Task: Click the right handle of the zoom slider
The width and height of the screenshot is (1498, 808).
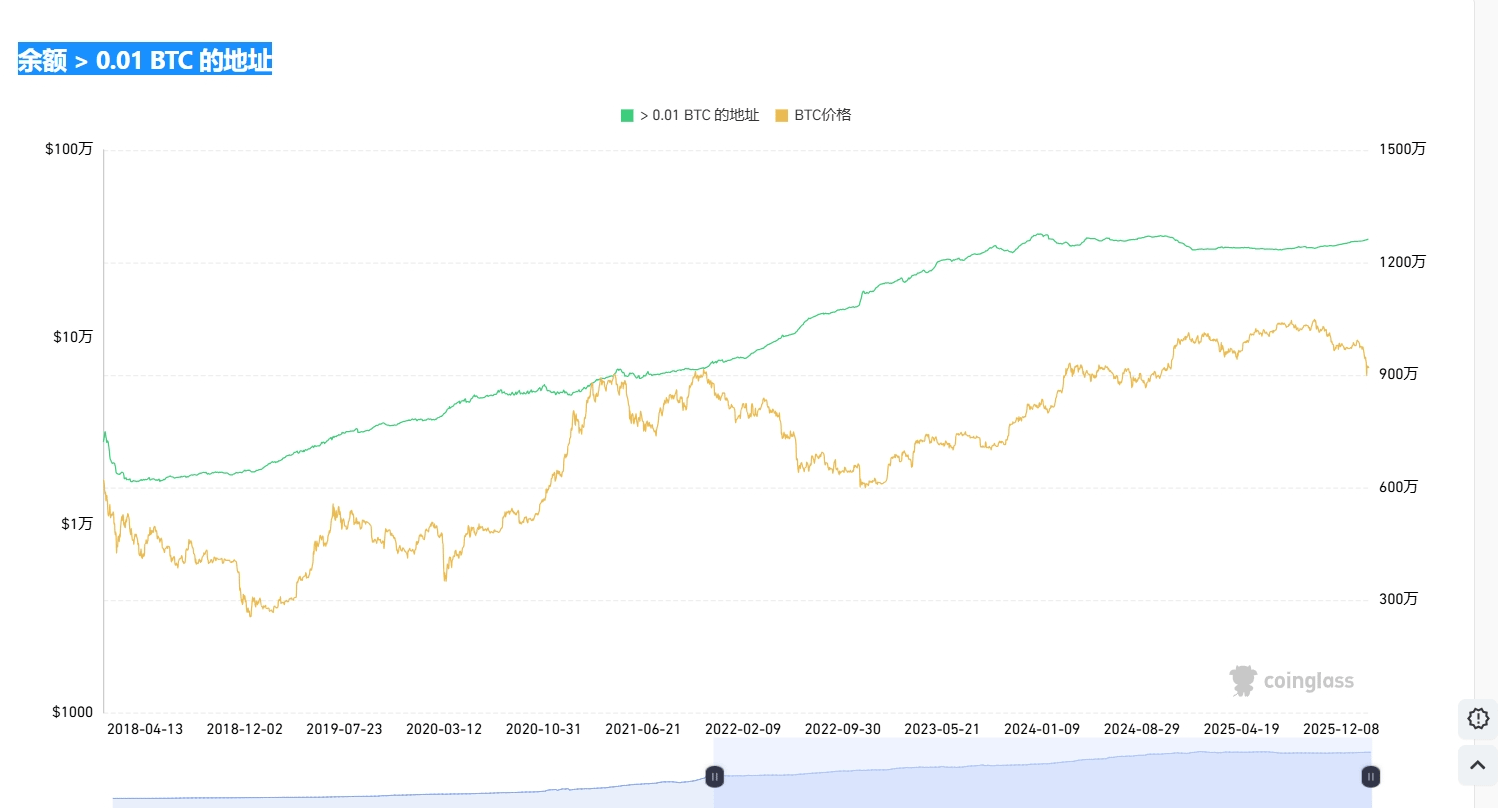Action: tap(1371, 776)
